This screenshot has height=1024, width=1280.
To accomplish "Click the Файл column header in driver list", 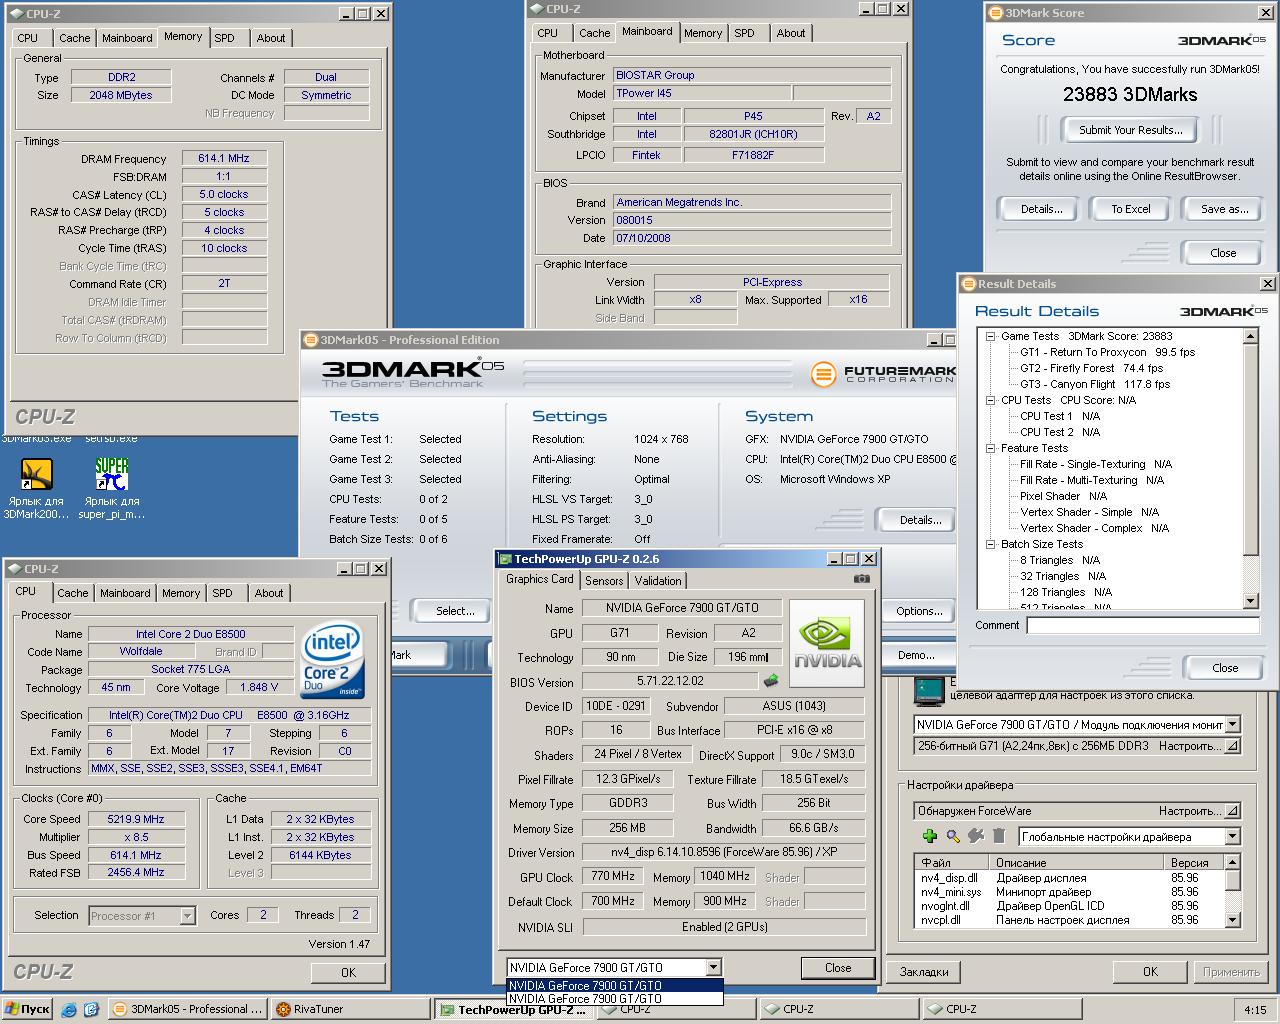I will 951,862.
